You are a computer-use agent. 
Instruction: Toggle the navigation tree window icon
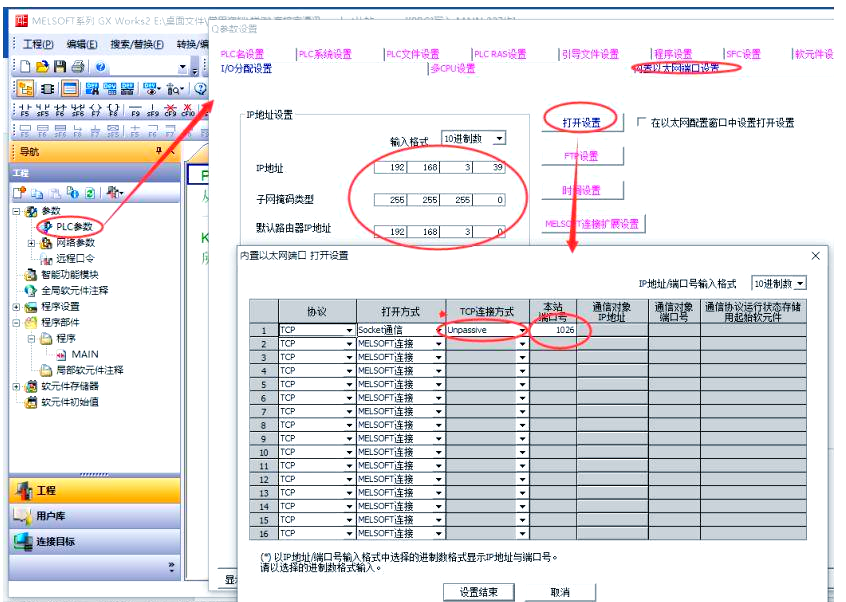(x=25, y=88)
